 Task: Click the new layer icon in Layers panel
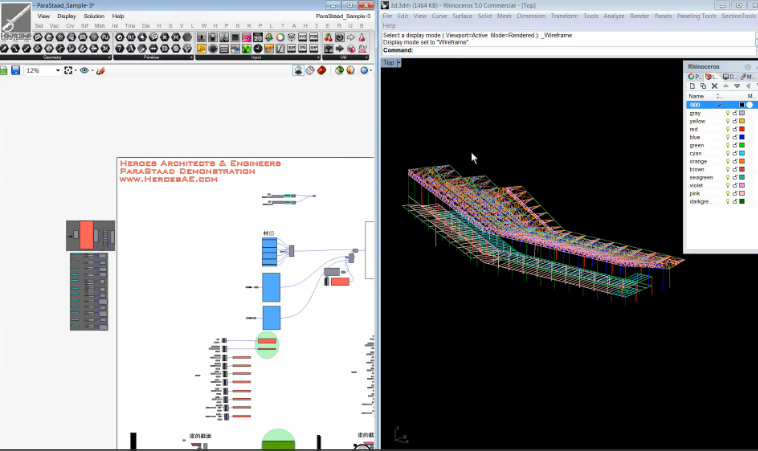point(691,87)
